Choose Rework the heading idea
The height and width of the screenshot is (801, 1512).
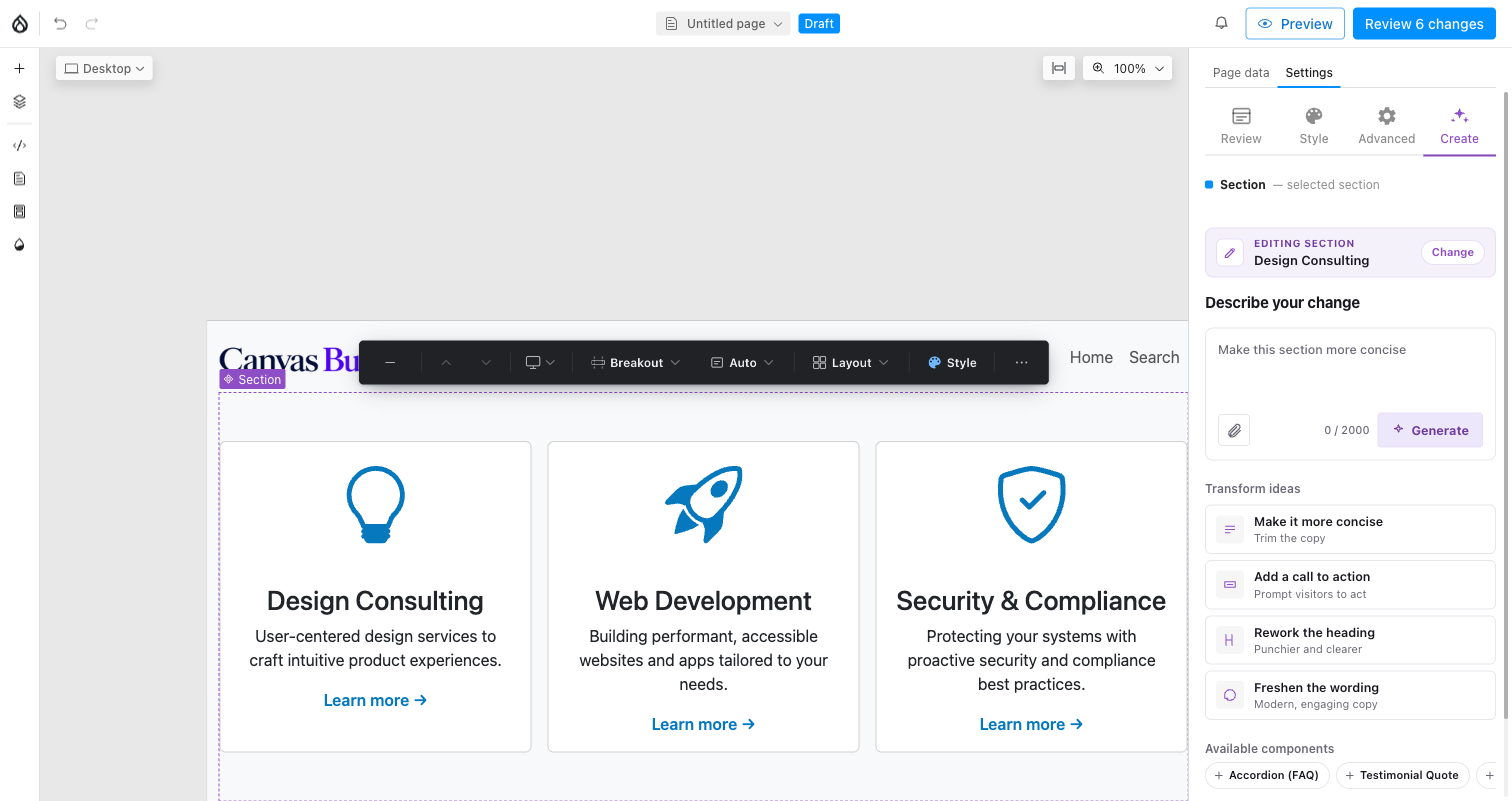tap(1350, 640)
